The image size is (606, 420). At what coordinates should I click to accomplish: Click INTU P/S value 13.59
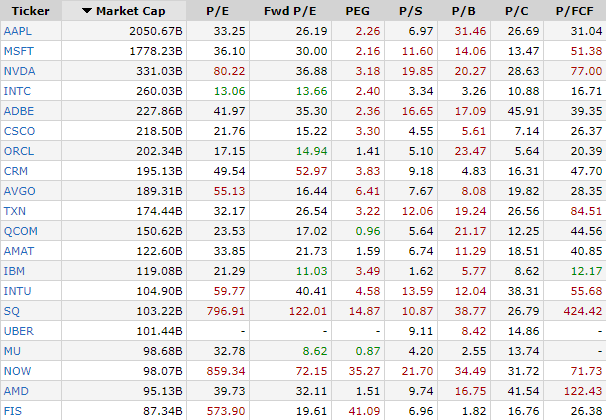(417, 291)
